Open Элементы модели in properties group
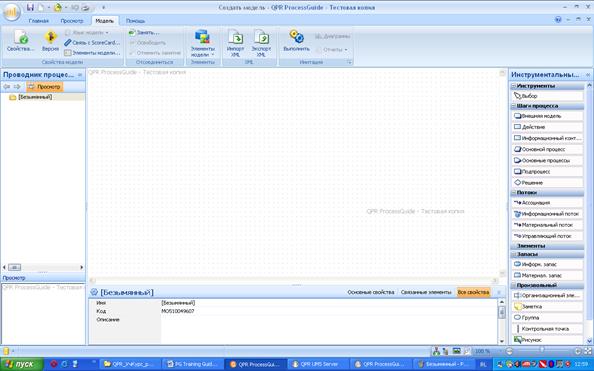Viewport: 594px width, 371px height. click(92, 53)
